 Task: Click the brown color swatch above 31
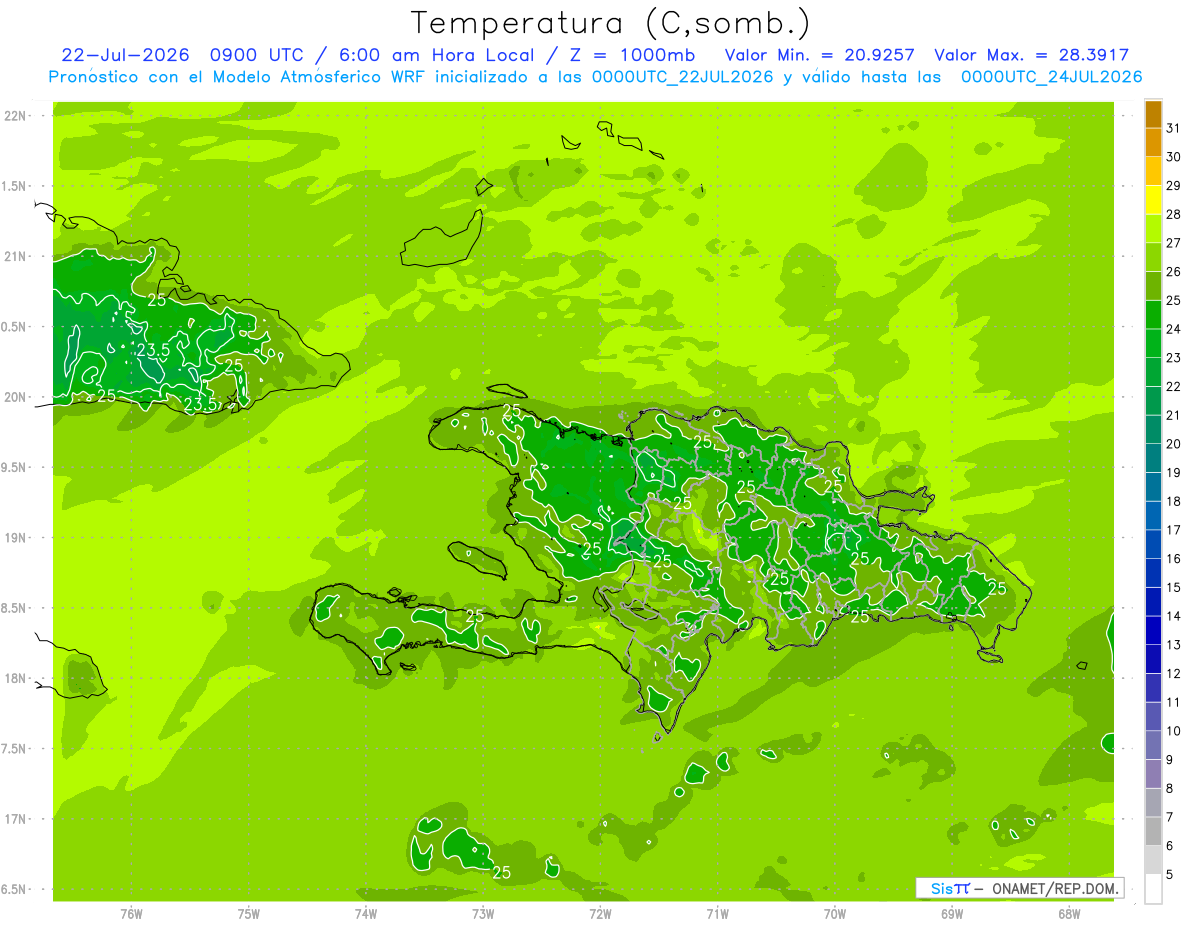pos(1153,114)
